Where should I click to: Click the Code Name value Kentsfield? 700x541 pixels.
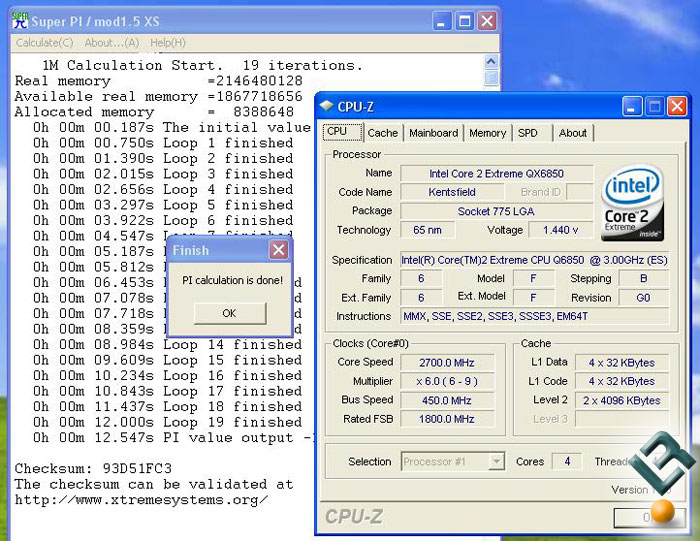click(452, 192)
